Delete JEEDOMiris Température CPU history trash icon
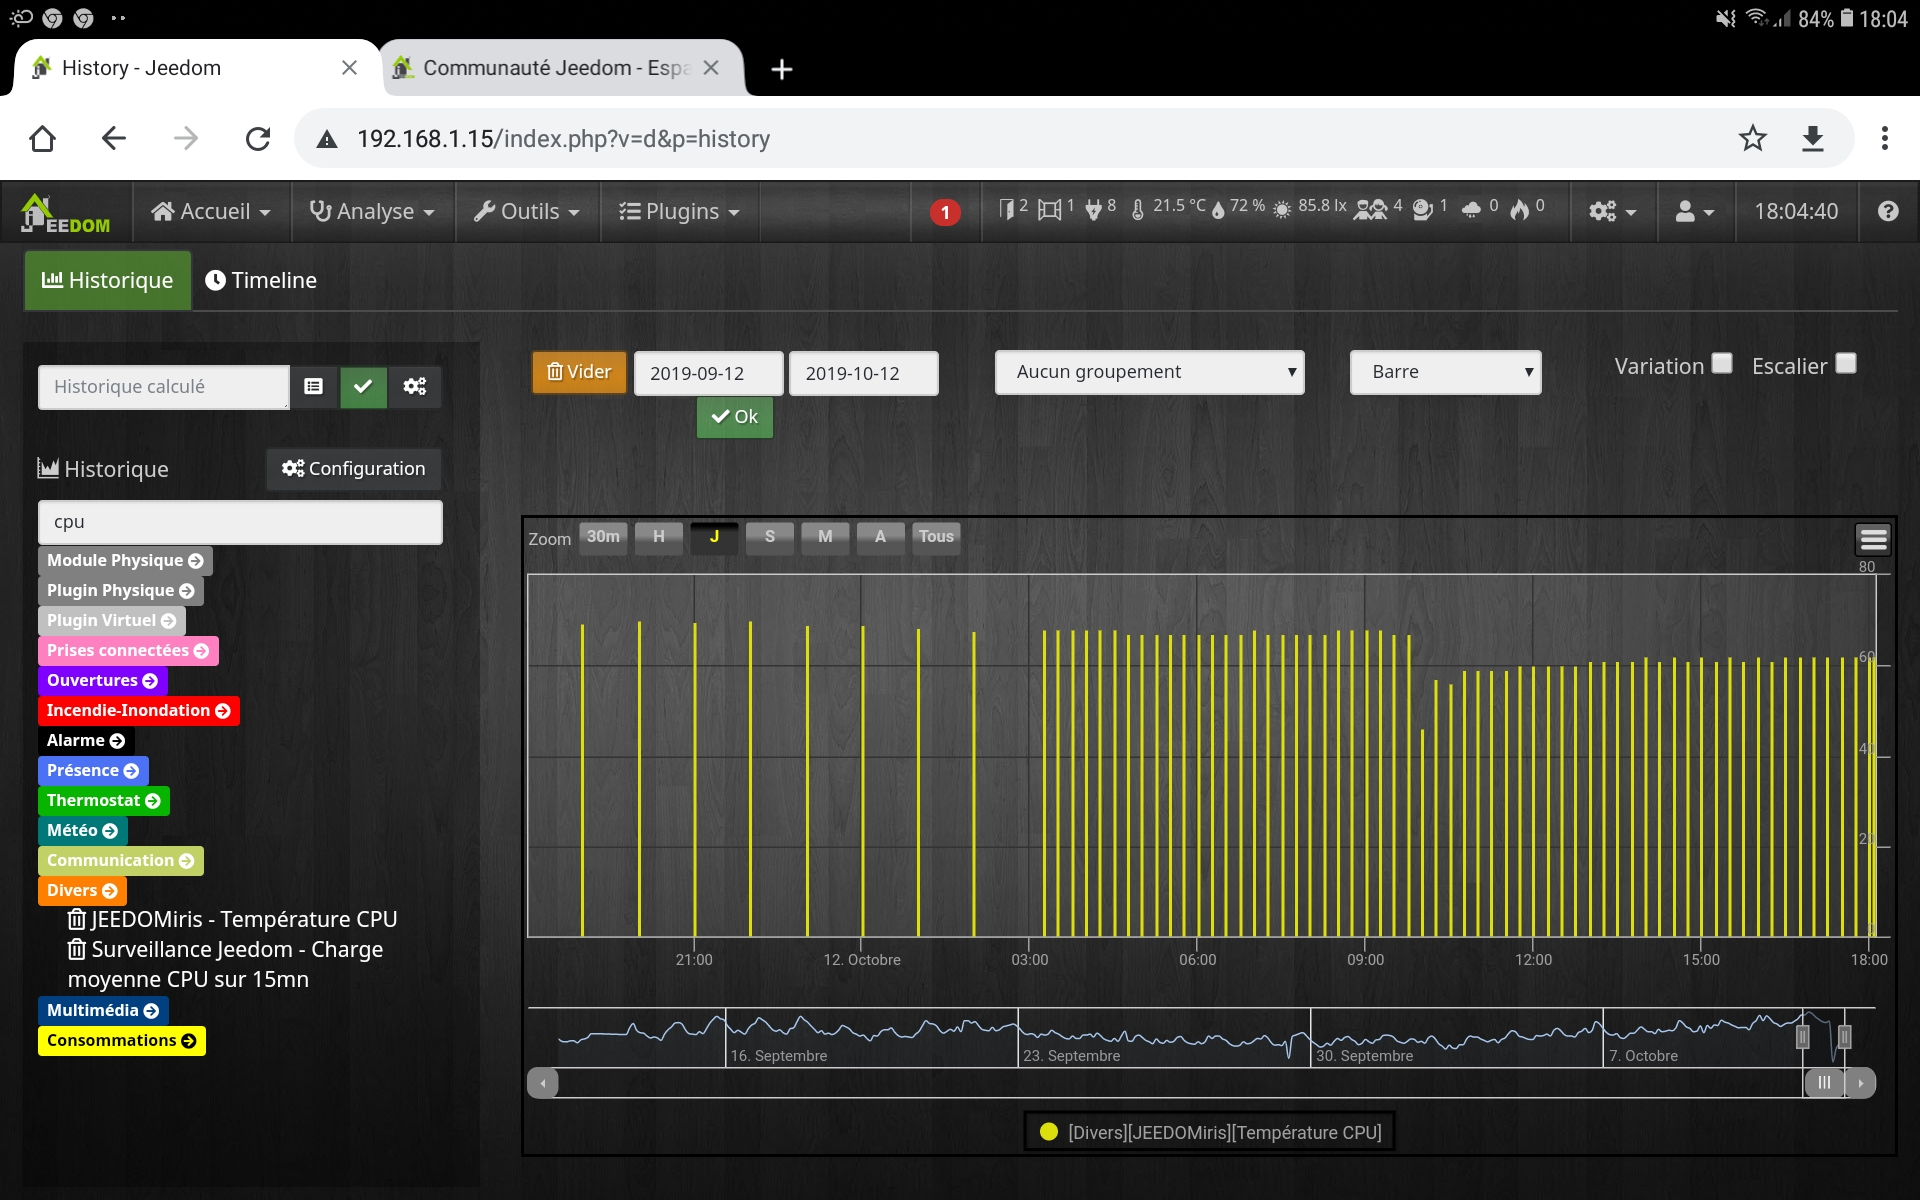Screen dimensions: 1920x1200 (76, 919)
